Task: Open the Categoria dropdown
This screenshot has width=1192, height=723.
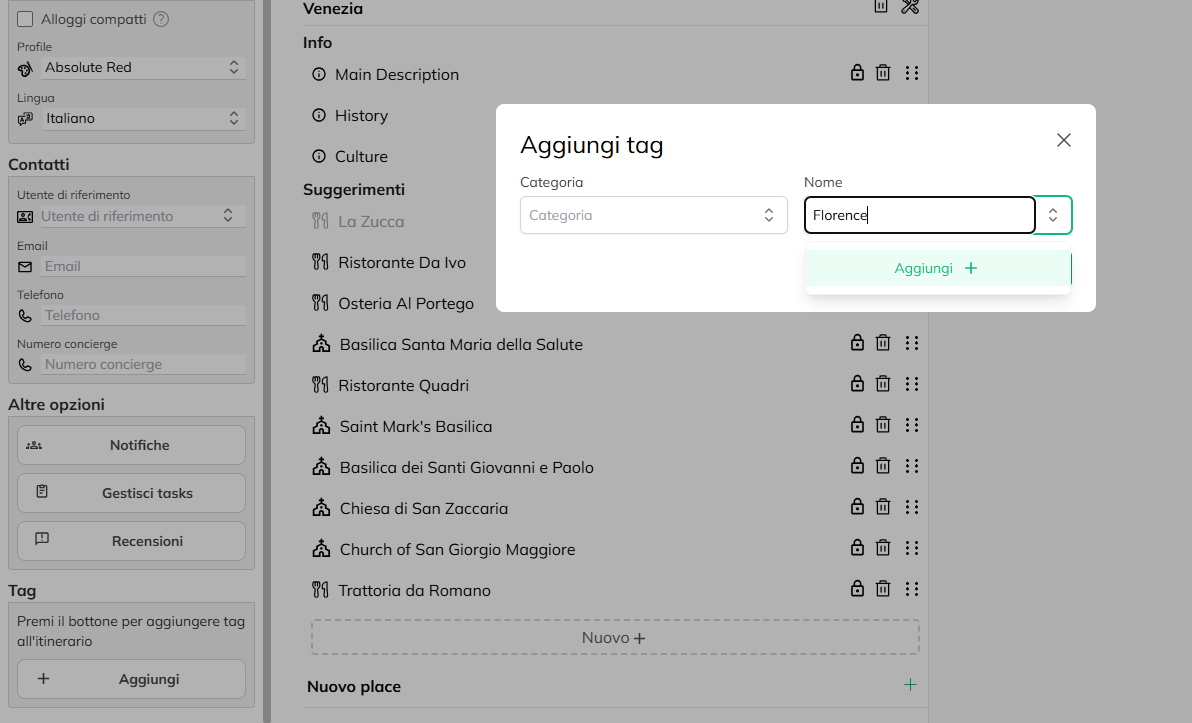Action: [x=653, y=215]
